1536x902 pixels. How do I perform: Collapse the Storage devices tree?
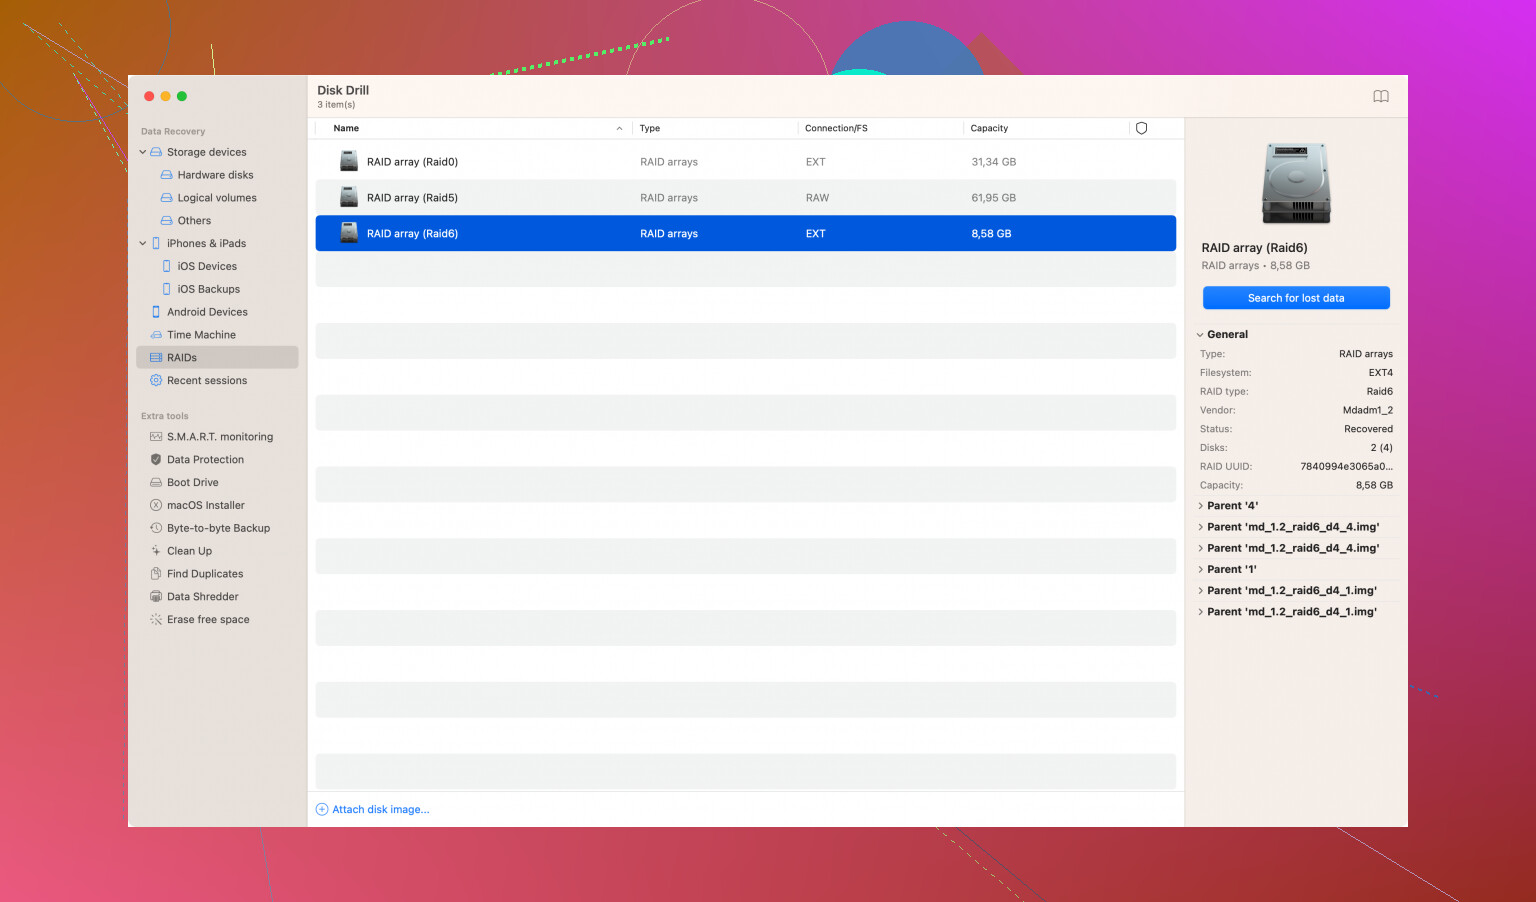[x=143, y=152]
